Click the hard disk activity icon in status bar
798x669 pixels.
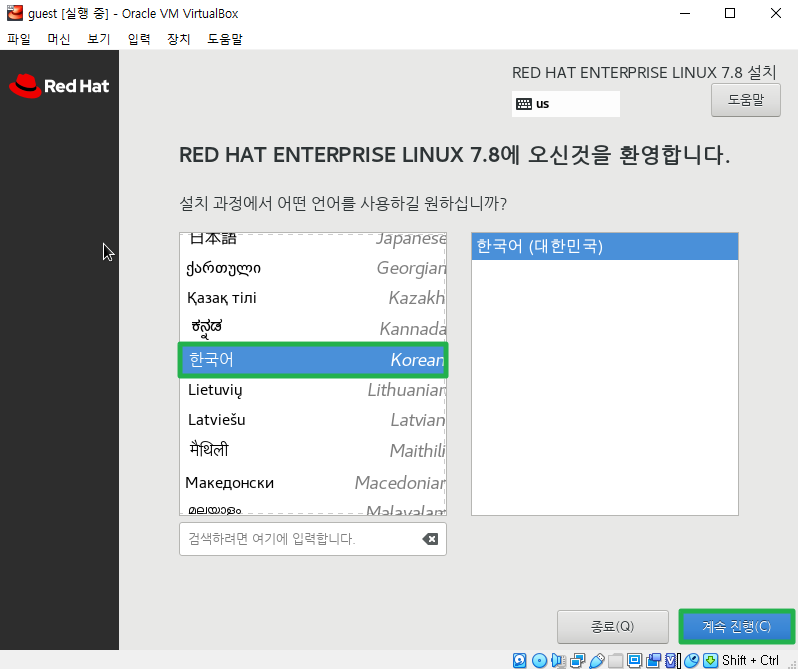(520, 660)
